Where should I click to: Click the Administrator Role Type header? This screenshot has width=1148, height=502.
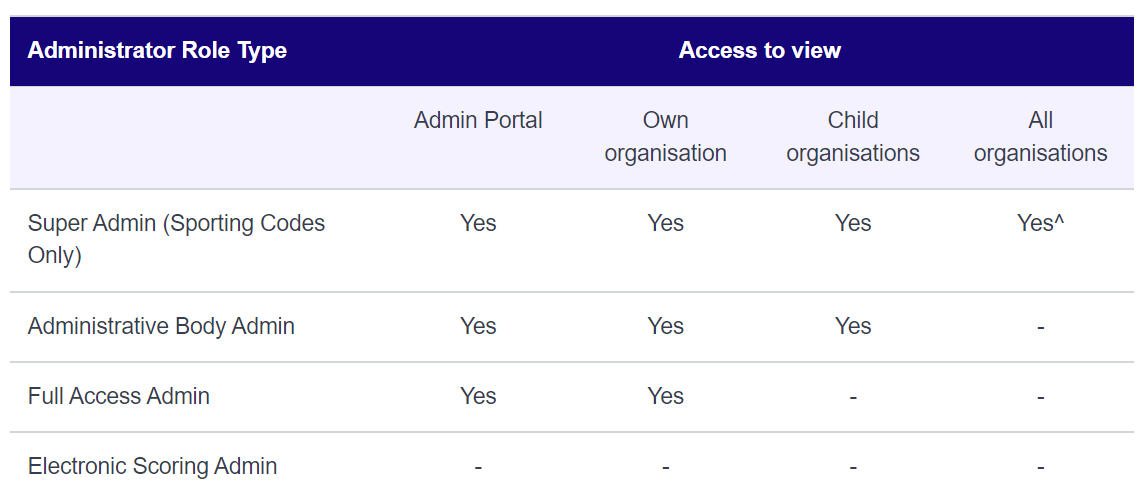pyautogui.click(x=157, y=50)
